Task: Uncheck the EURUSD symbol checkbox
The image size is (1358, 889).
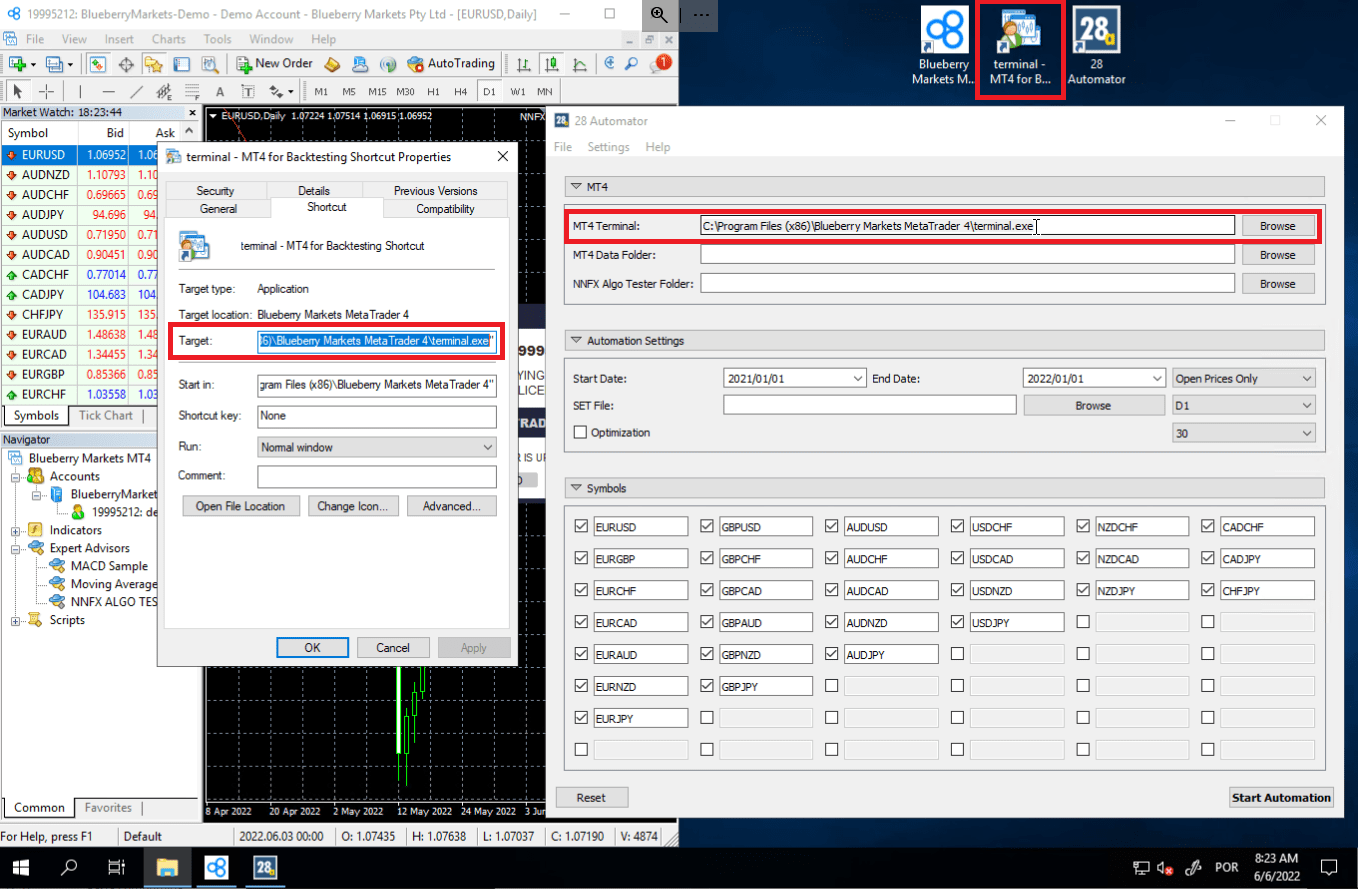Action: 582,526
